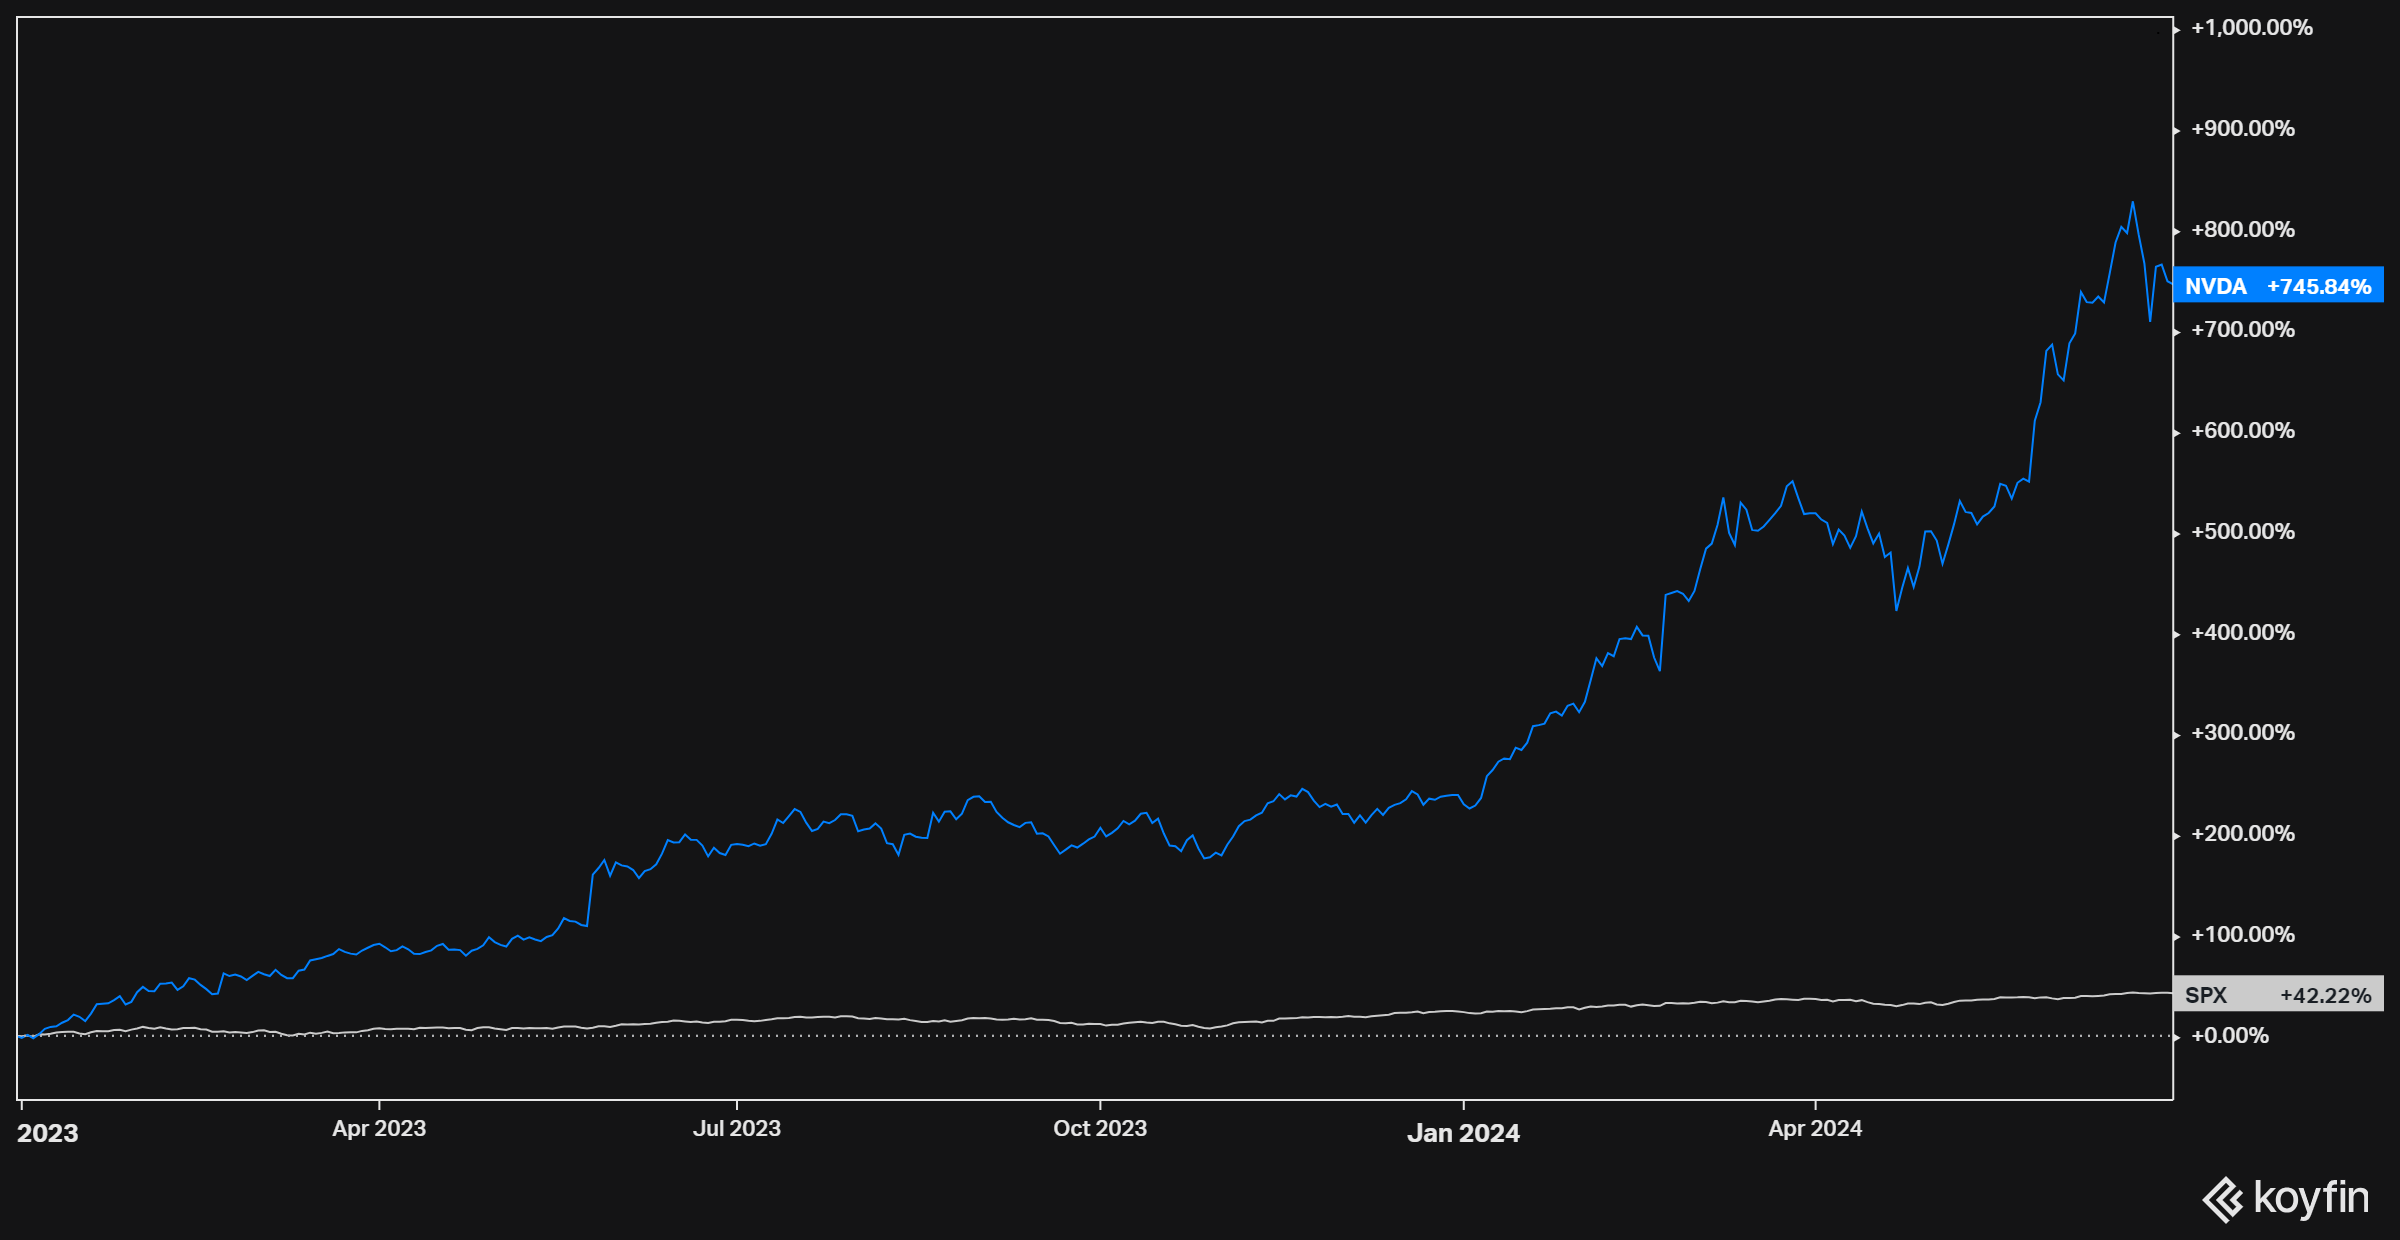Click the SPX +42.22% price label

pyautogui.click(x=2278, y=995)
